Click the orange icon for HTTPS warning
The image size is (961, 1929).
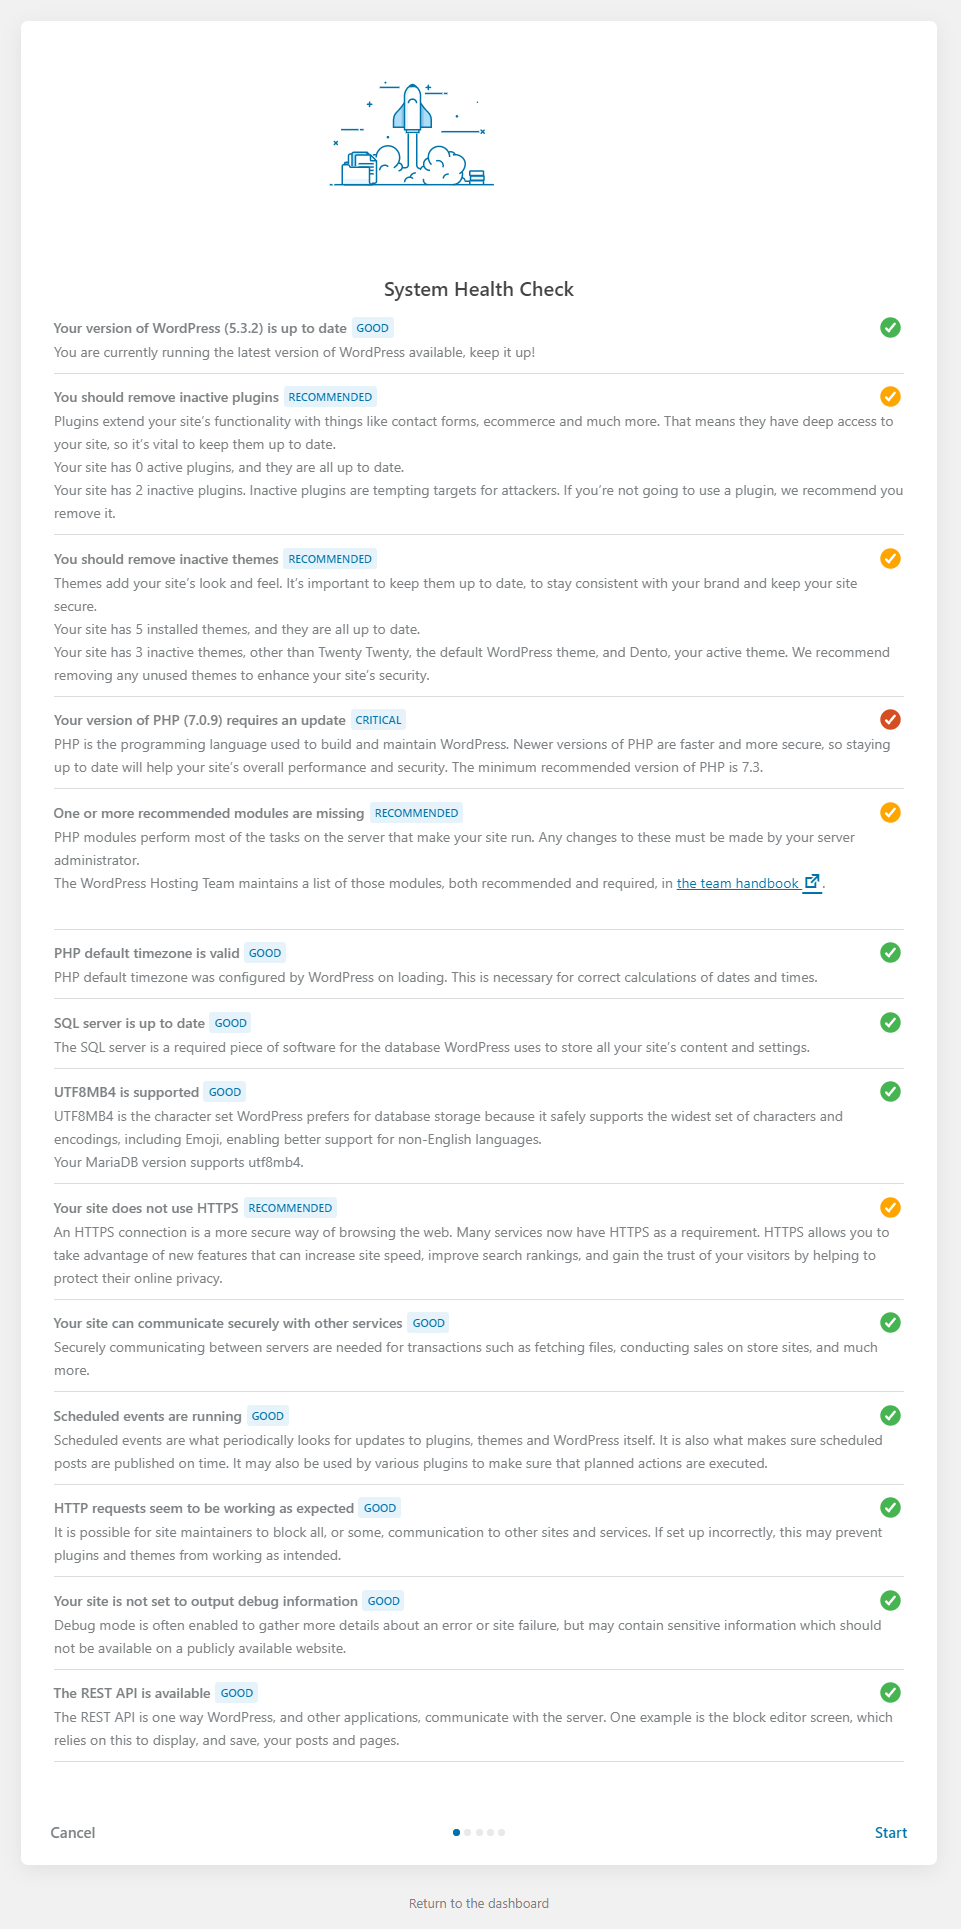click(x=890, y=1207)
